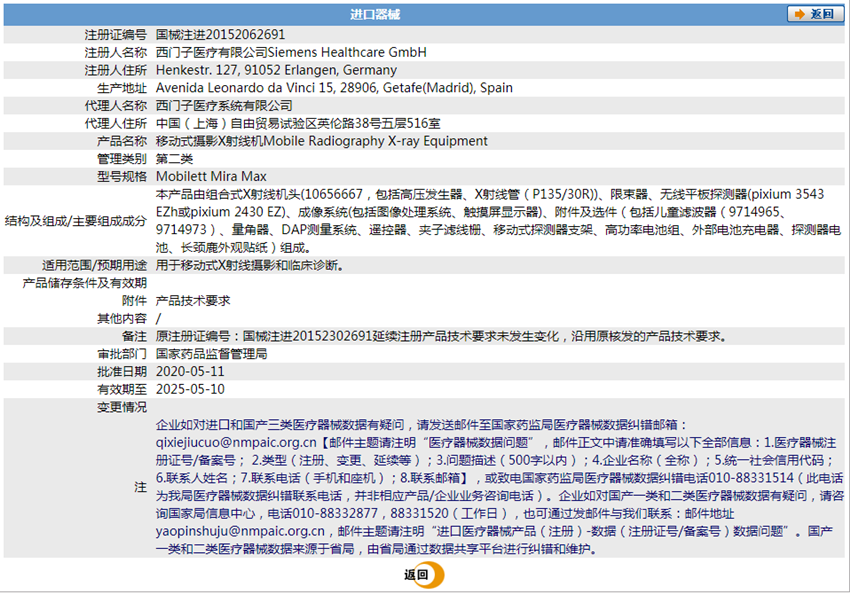Click the 代理人名称 field label
Viewport: 850px width, 594px height.
(115, 106)
